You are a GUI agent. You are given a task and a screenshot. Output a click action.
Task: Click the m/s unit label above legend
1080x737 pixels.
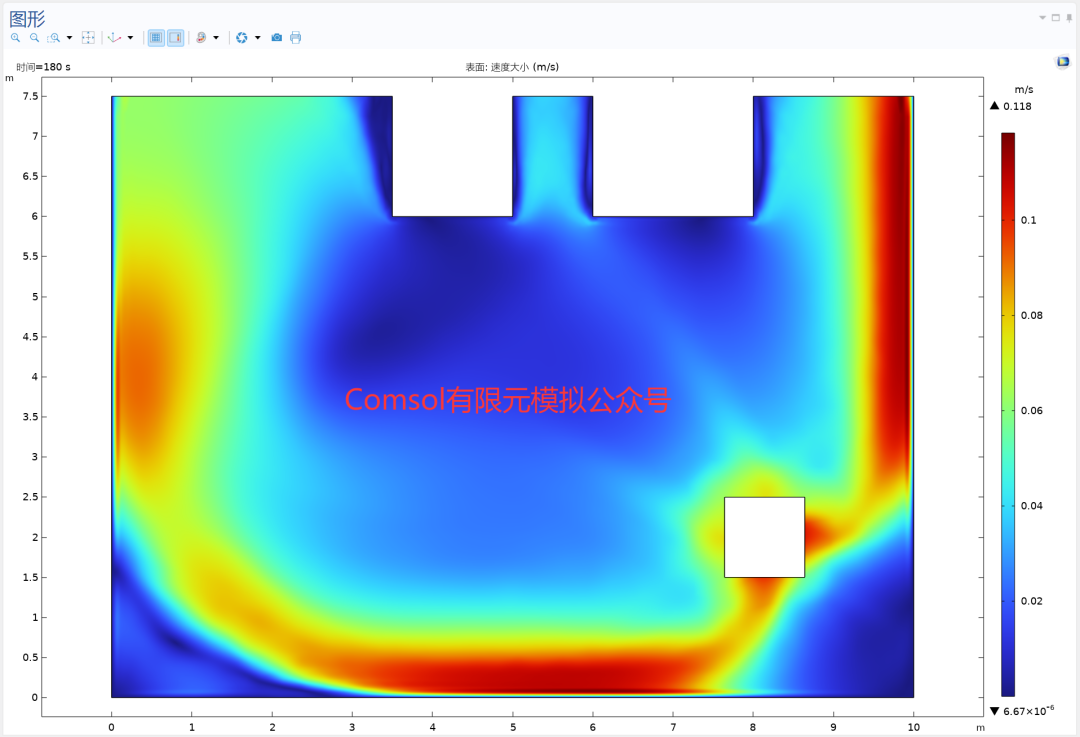[x=1024, y=90]
